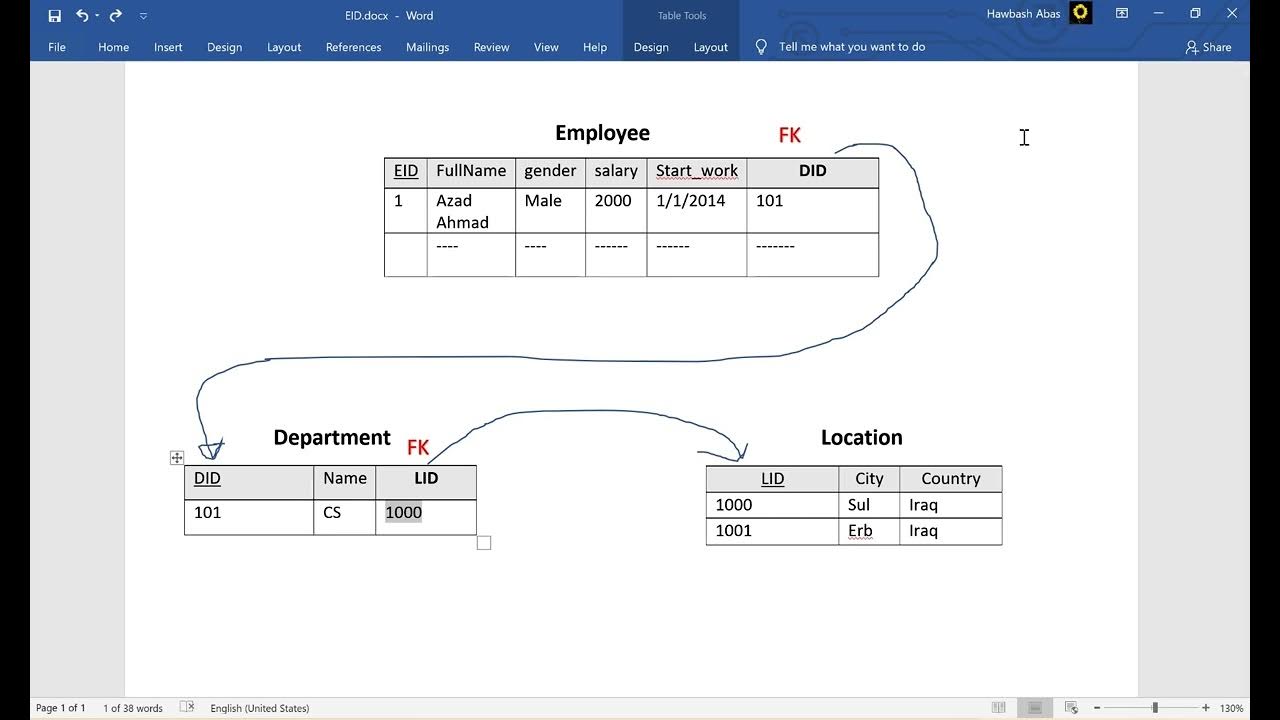Click the Tell me lightbulb icon

[761, 47]
